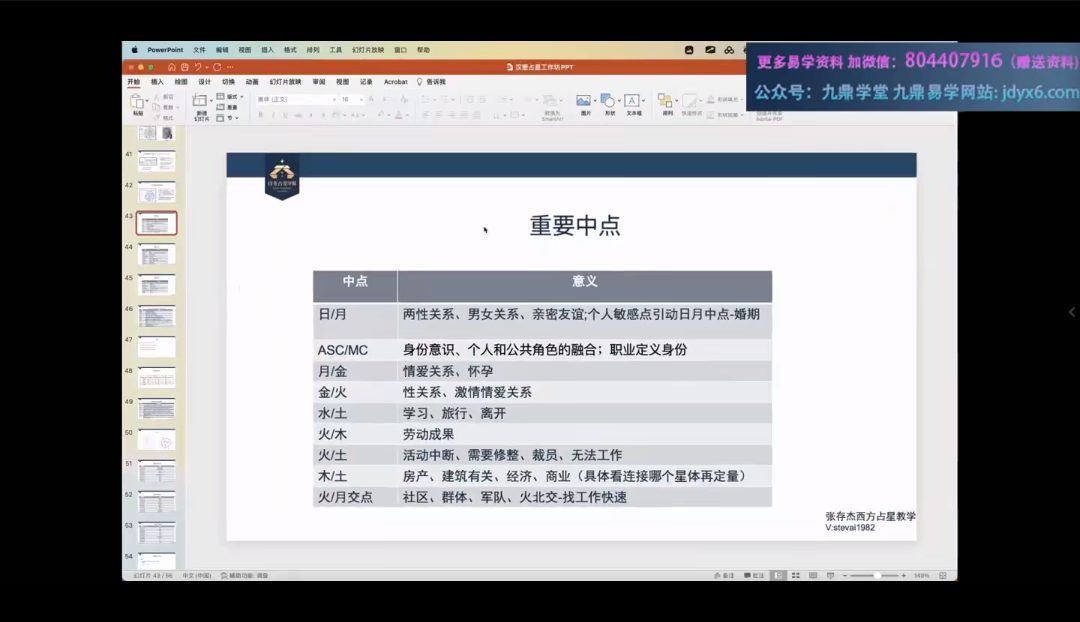This screenshot has width=1080, height=622.
Task: Click the Tell Me (告诉我) search button
Action: (432, 82)
